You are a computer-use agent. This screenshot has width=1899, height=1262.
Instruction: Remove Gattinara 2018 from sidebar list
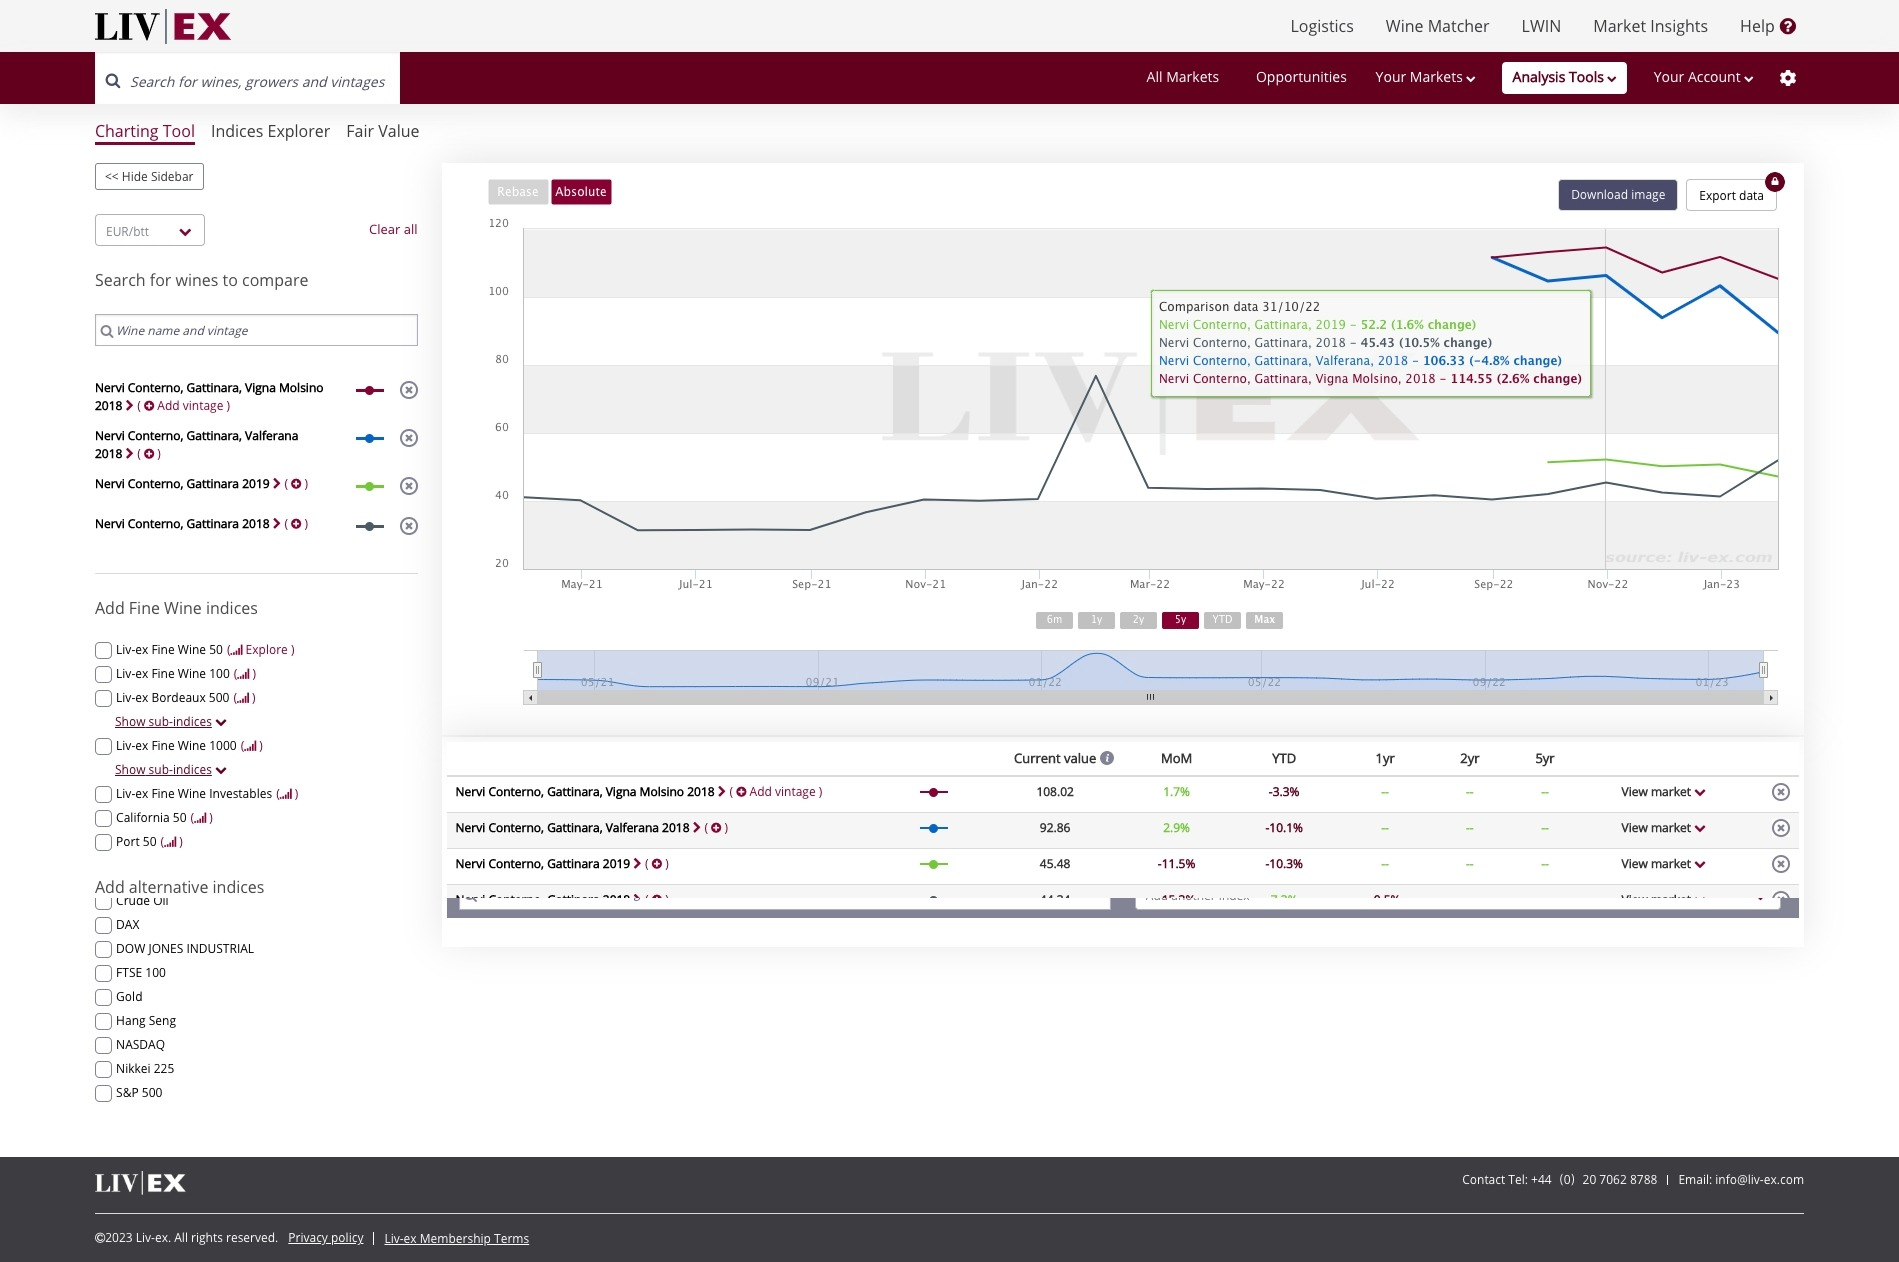[409, 526]
